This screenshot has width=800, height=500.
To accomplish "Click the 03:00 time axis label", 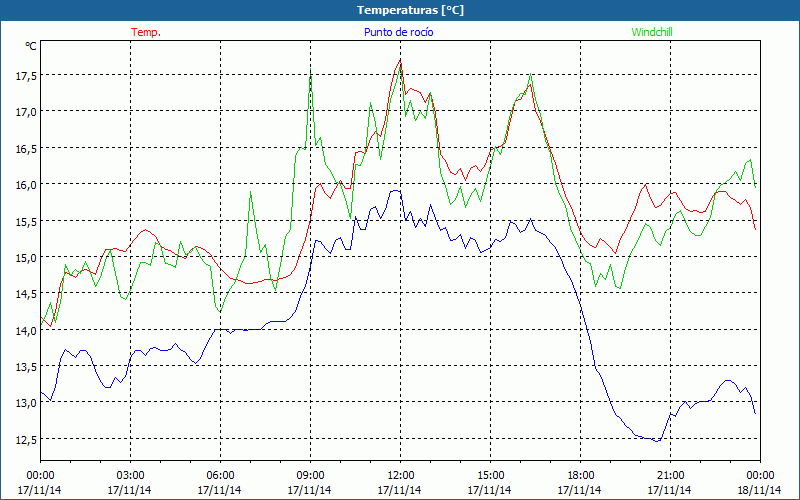I will click(131, 476).
